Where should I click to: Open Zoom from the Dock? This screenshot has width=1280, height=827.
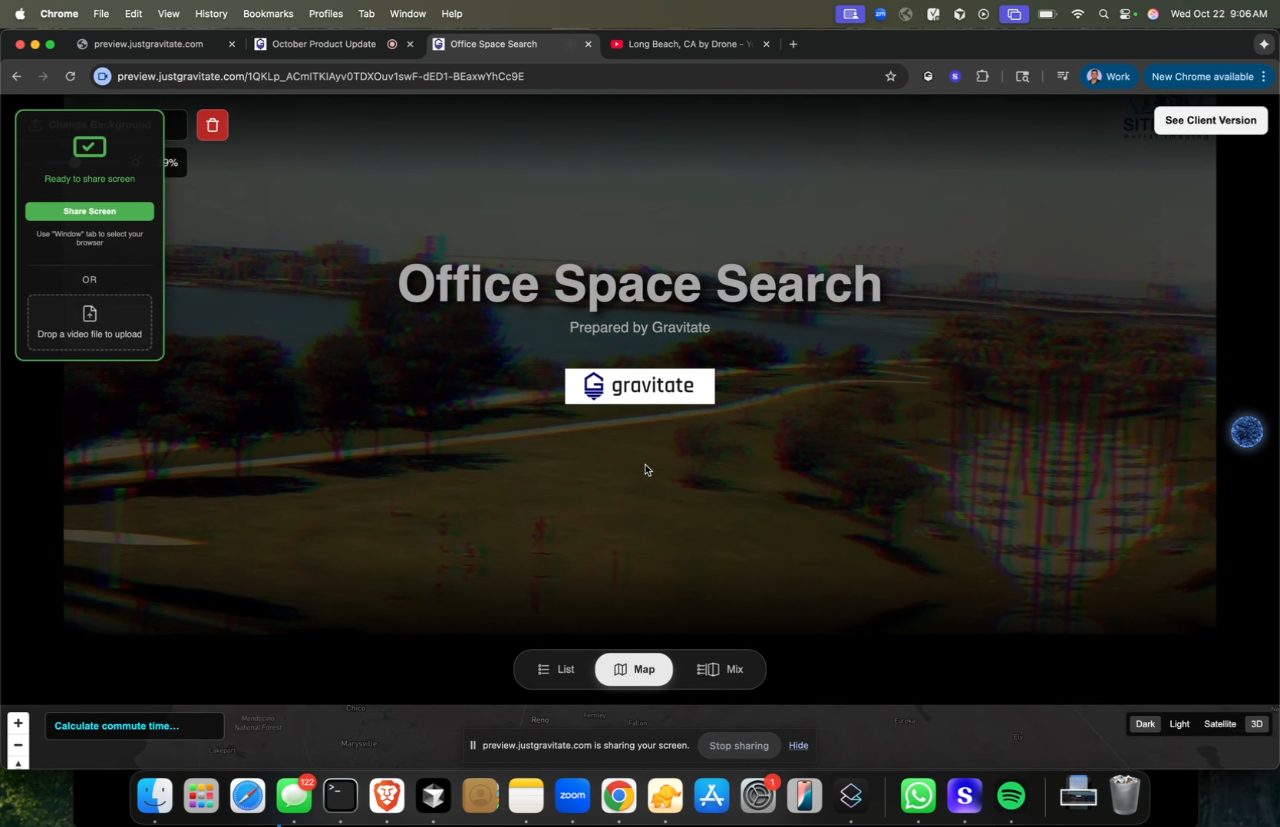click(572, 796)
